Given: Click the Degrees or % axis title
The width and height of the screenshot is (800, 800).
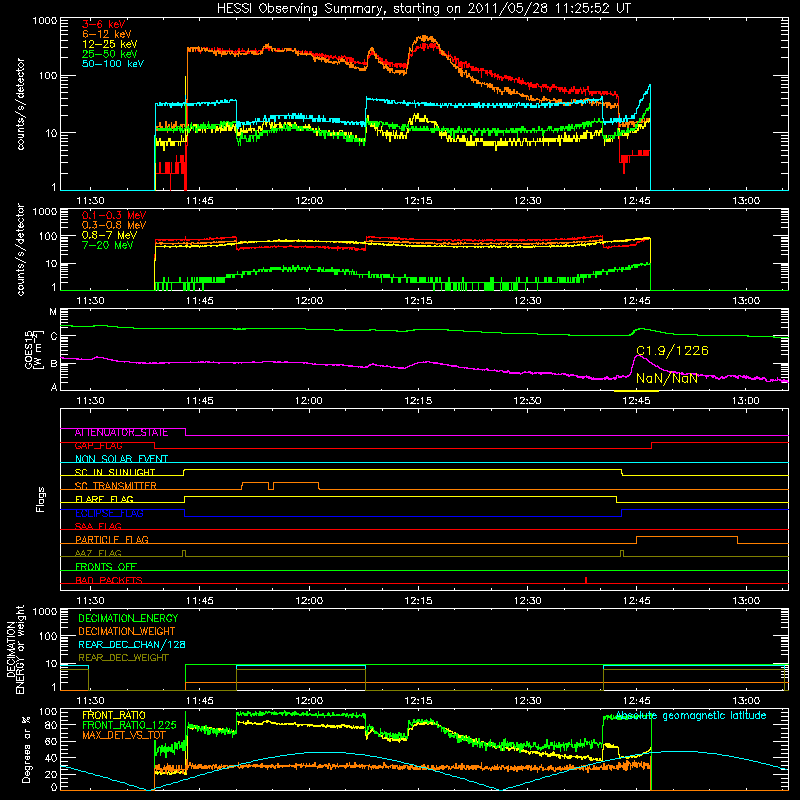Looking at the screenshot, I should tap(26, 749).
